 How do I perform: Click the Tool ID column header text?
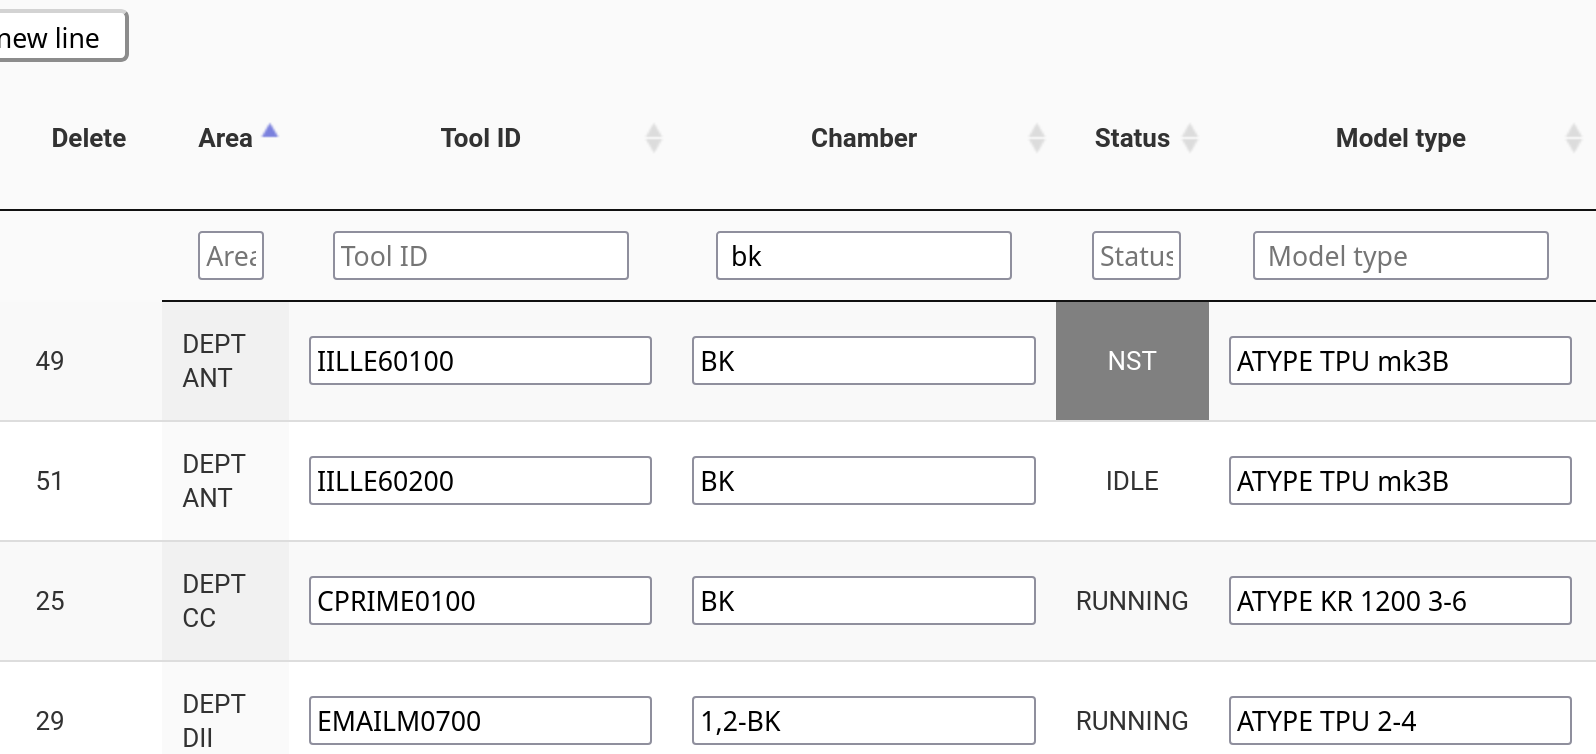pyautogui.click(x=481, y=138)
